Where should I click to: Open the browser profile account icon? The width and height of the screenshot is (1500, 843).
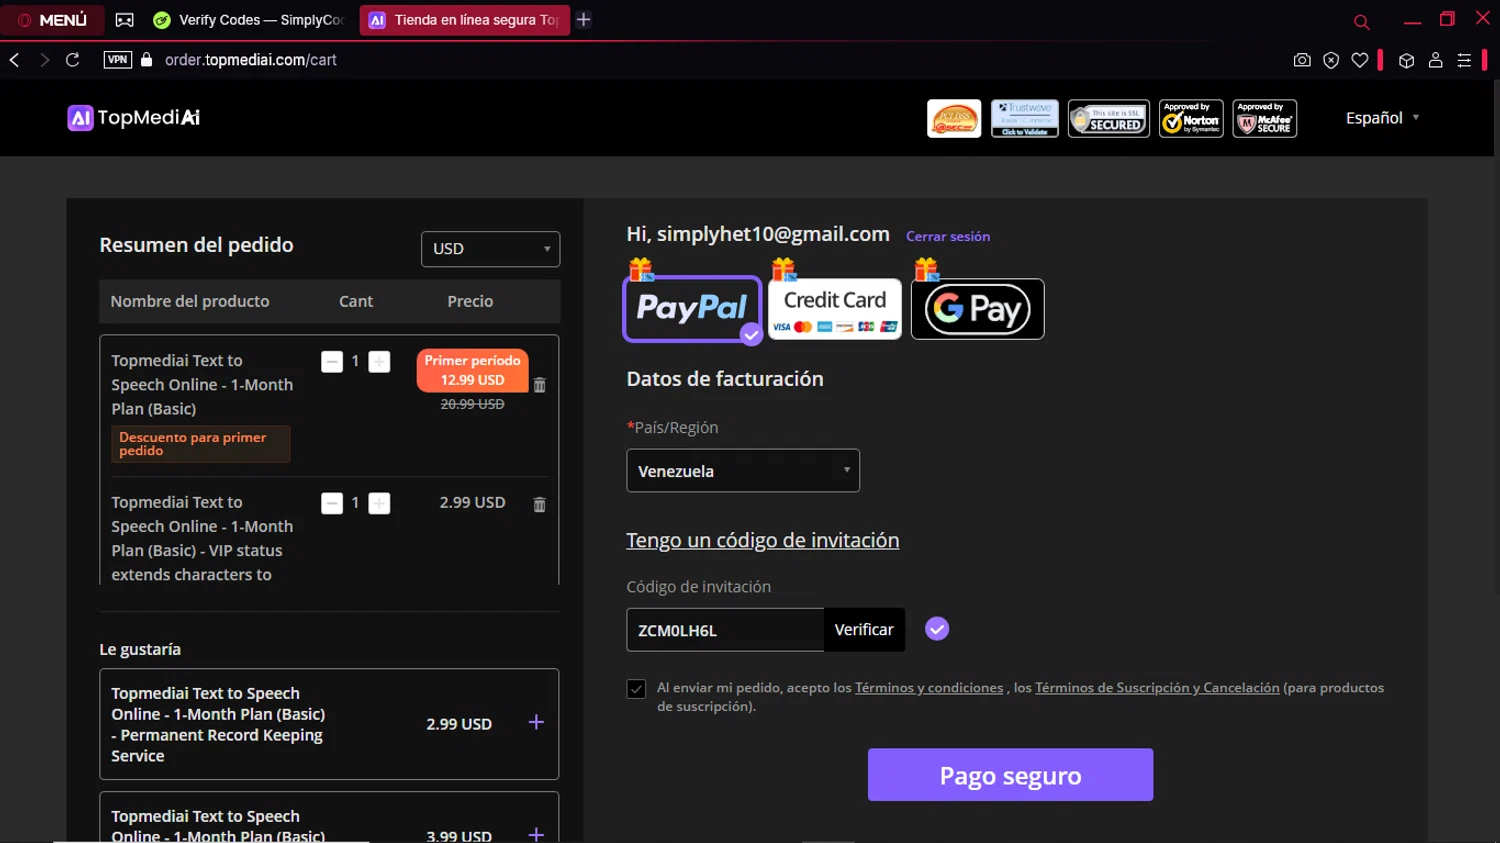1435,60
